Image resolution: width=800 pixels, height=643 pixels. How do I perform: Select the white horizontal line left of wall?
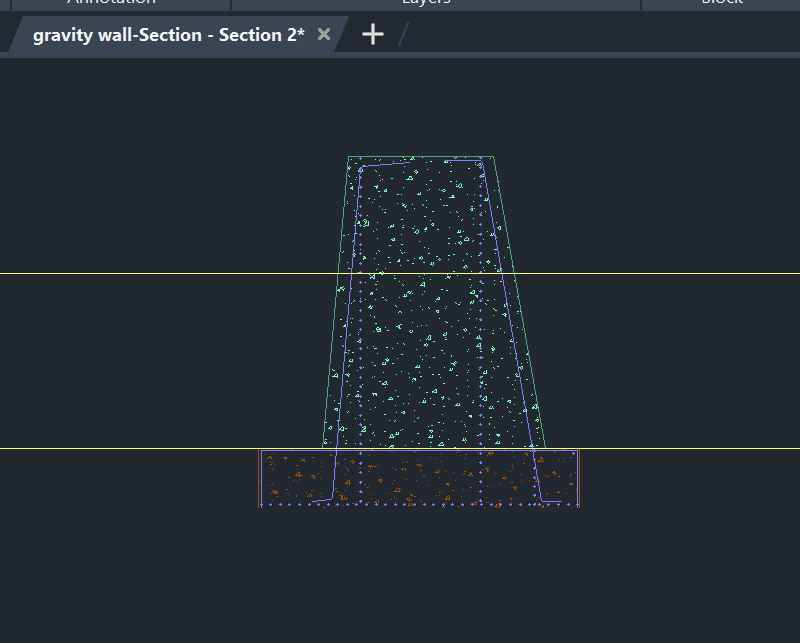click(150, 273)
